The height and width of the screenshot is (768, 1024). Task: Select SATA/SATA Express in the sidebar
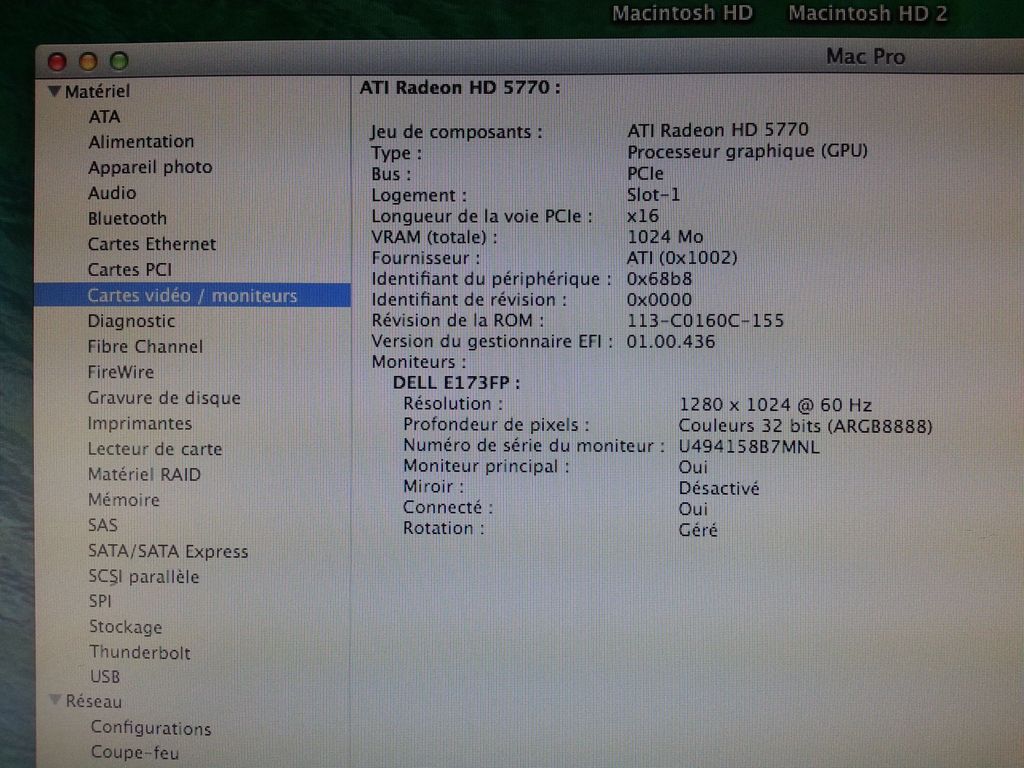click(168, 551)
